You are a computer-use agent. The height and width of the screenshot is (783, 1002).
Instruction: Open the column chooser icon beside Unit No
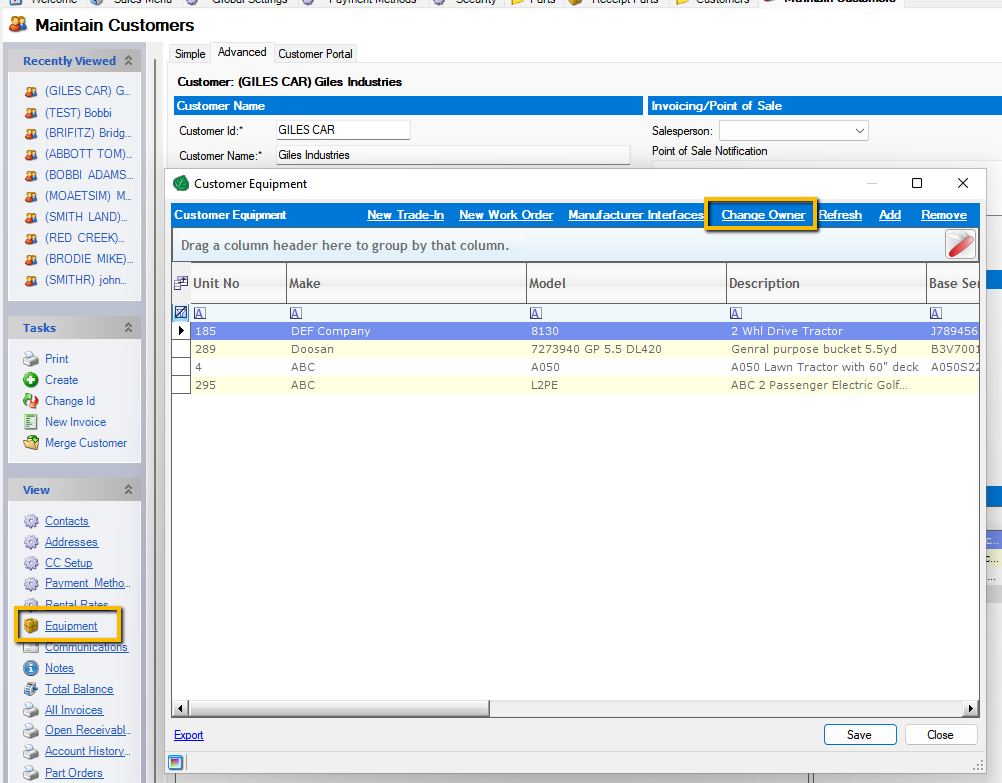tap(181, 283)
